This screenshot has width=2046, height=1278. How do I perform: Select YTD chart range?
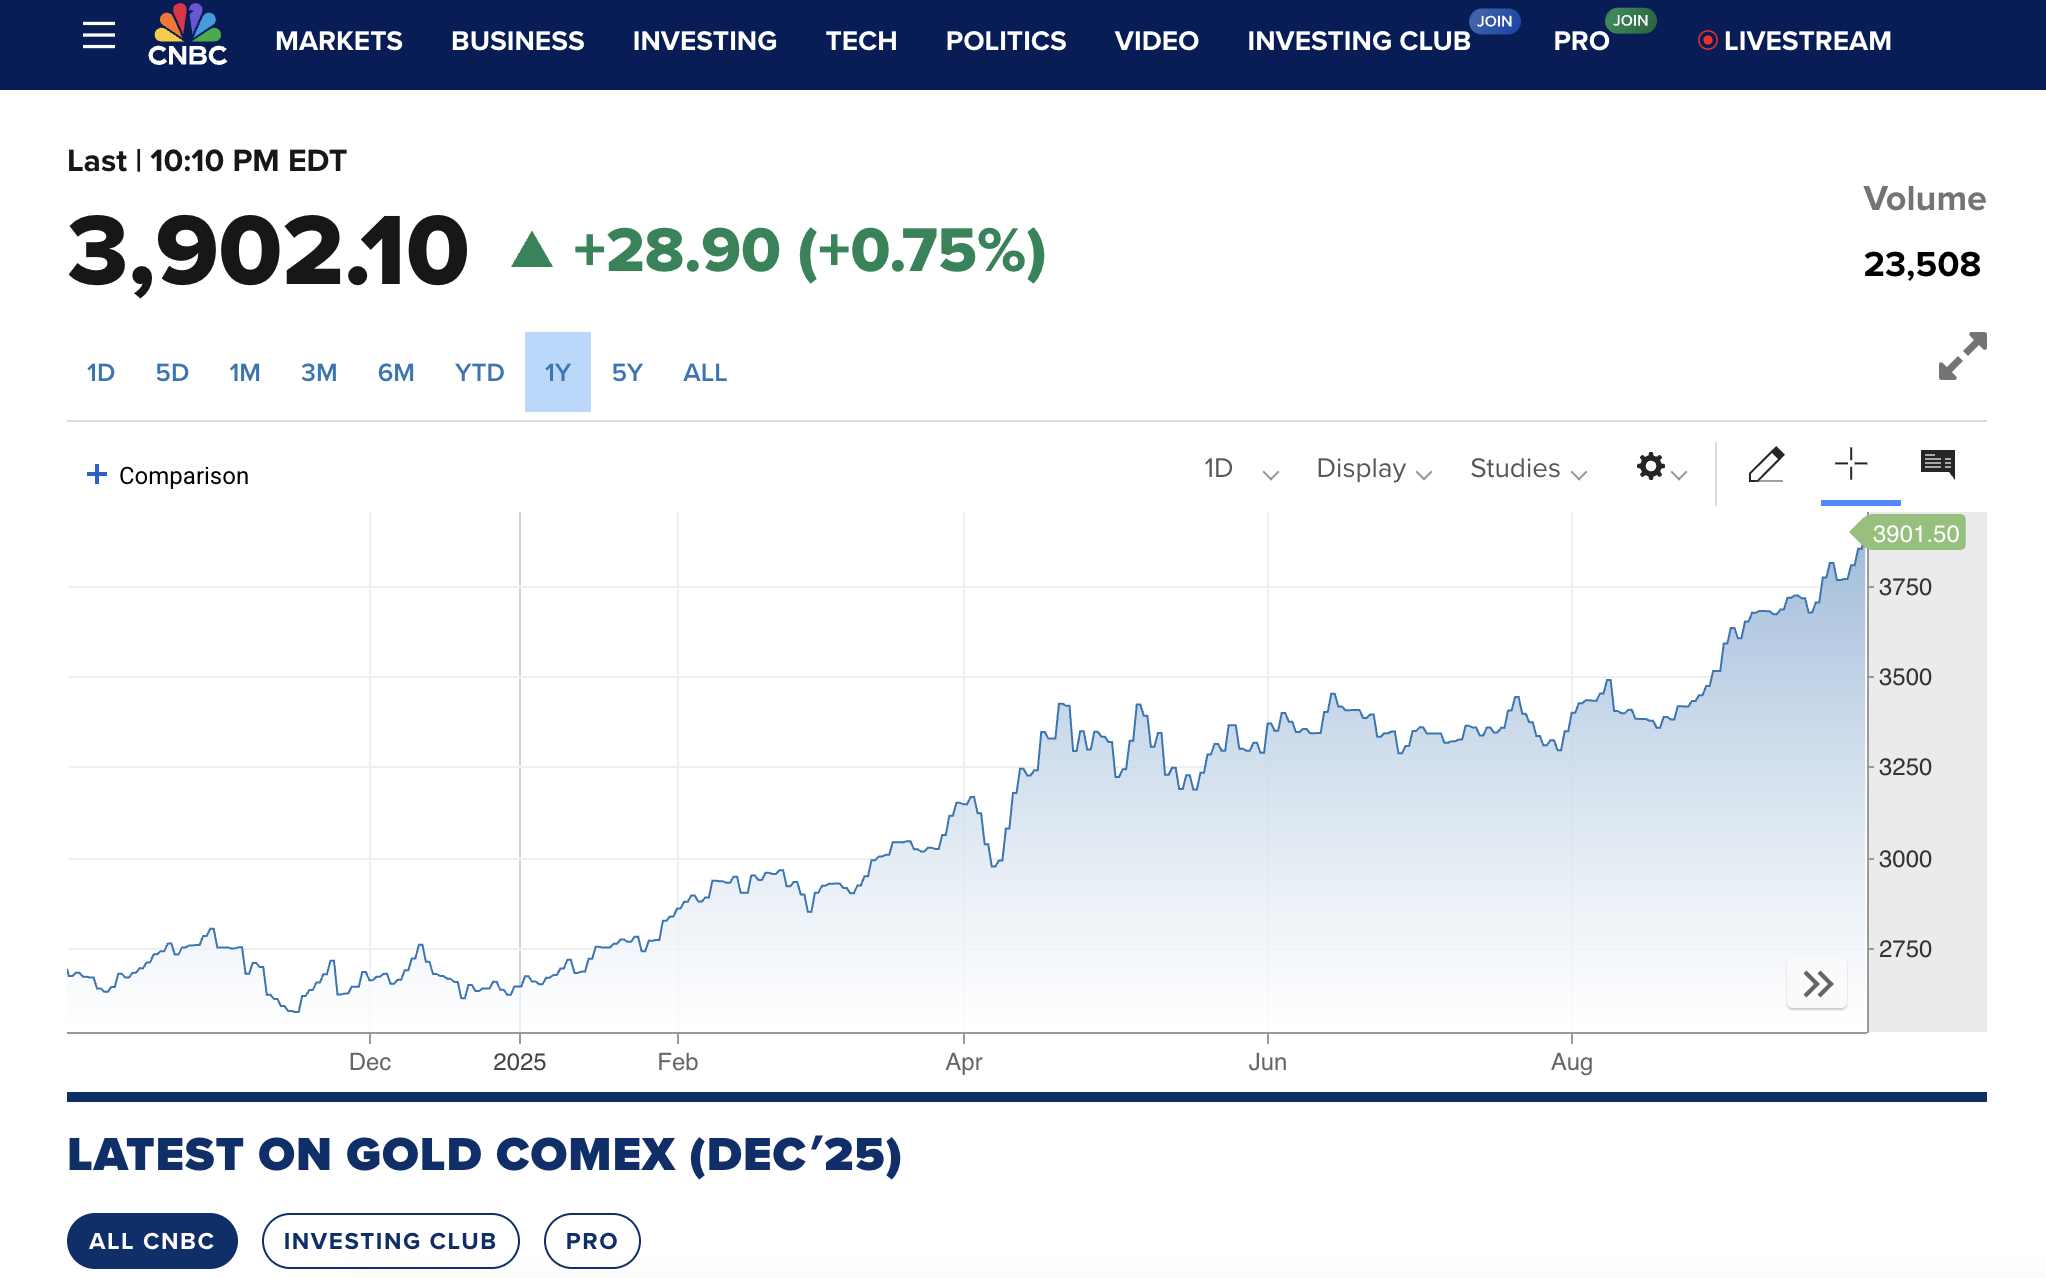pos(479,373)
